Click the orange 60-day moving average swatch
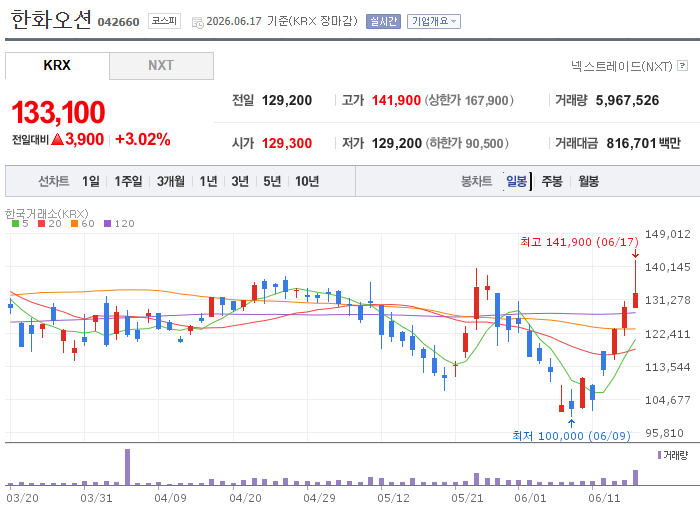The width and height of the screenshot is (700, 507). [x=74, y=224]
